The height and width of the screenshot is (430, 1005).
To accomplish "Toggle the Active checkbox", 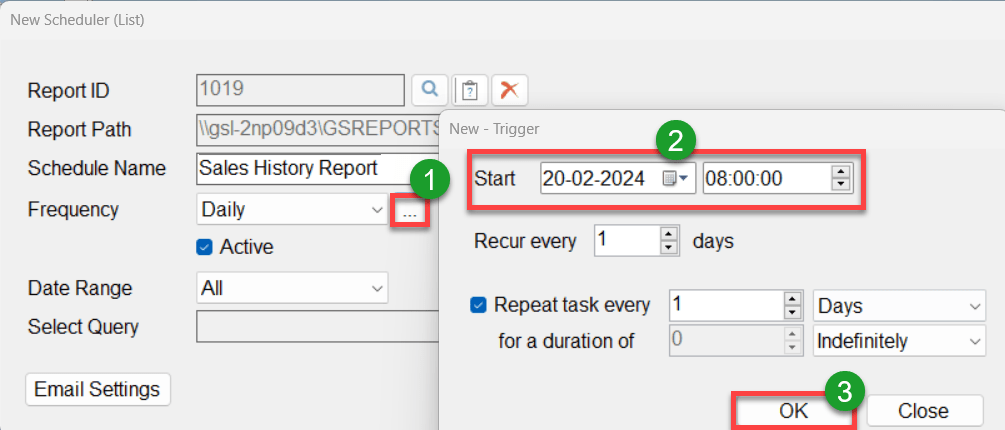I will tap(205, 247).
